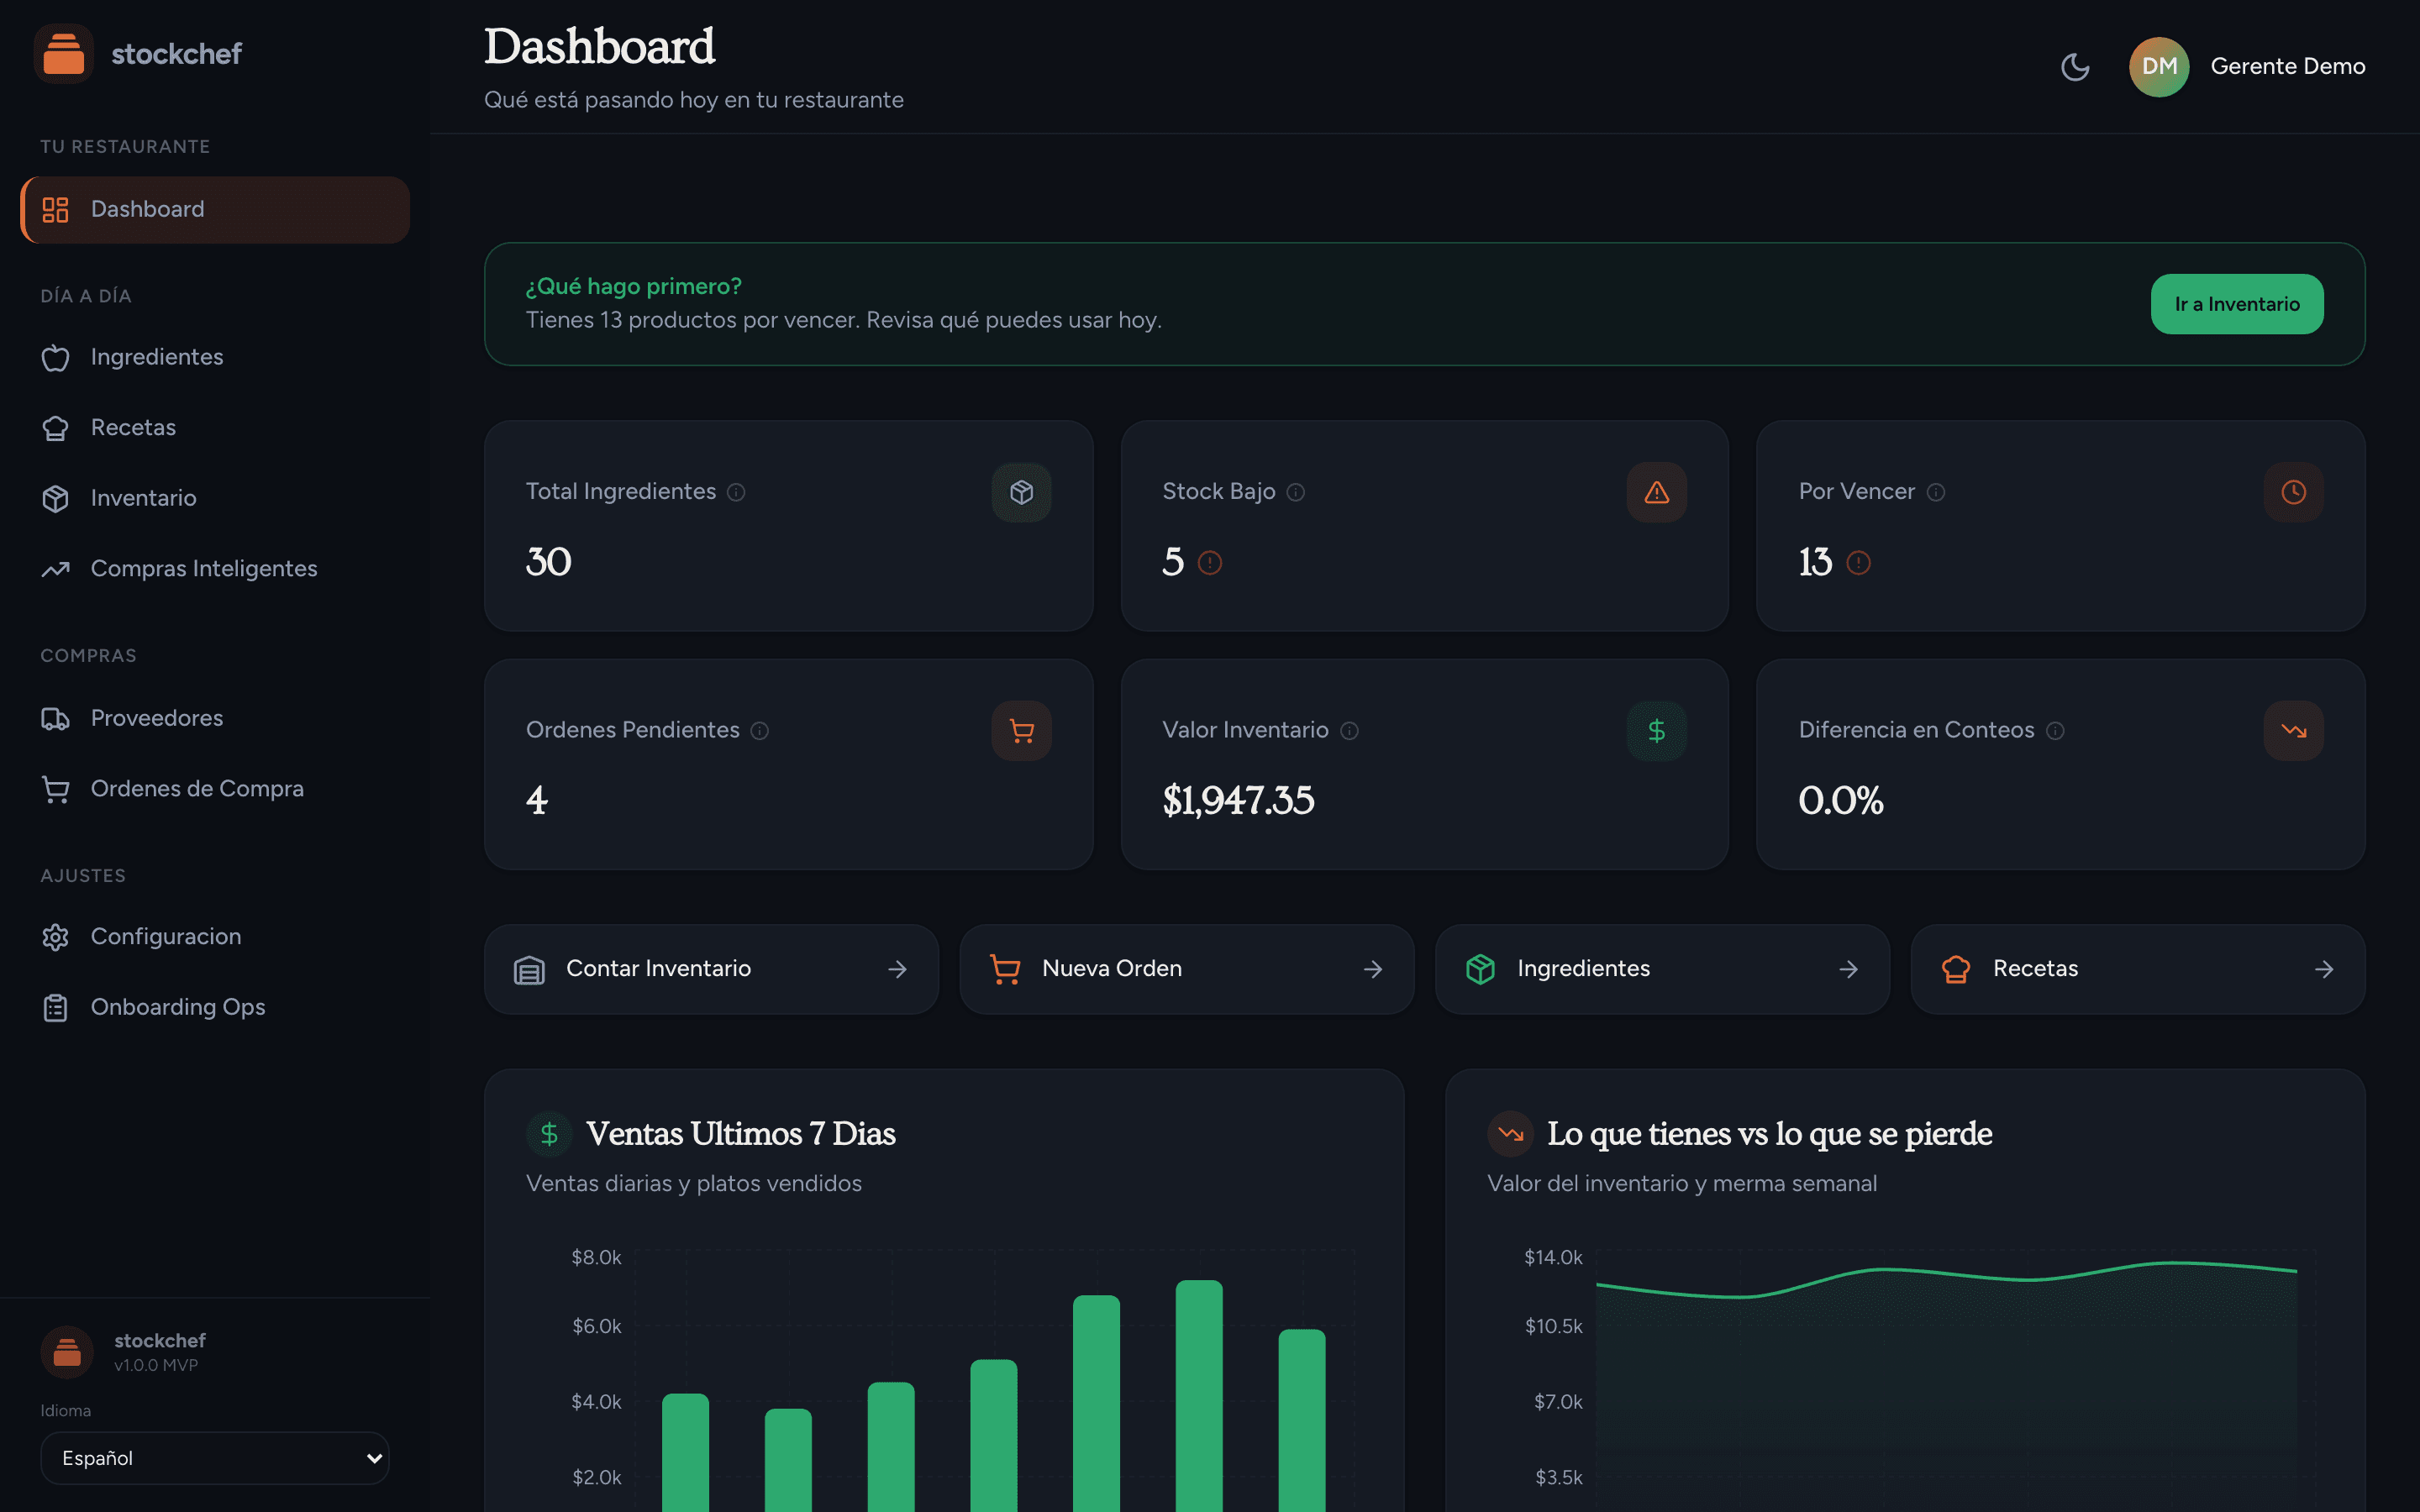Open Ingredientes in the sidebar menu
Image resolution: width=2420 pixels, height=1512 pixels.
click(x=215, y=357)
